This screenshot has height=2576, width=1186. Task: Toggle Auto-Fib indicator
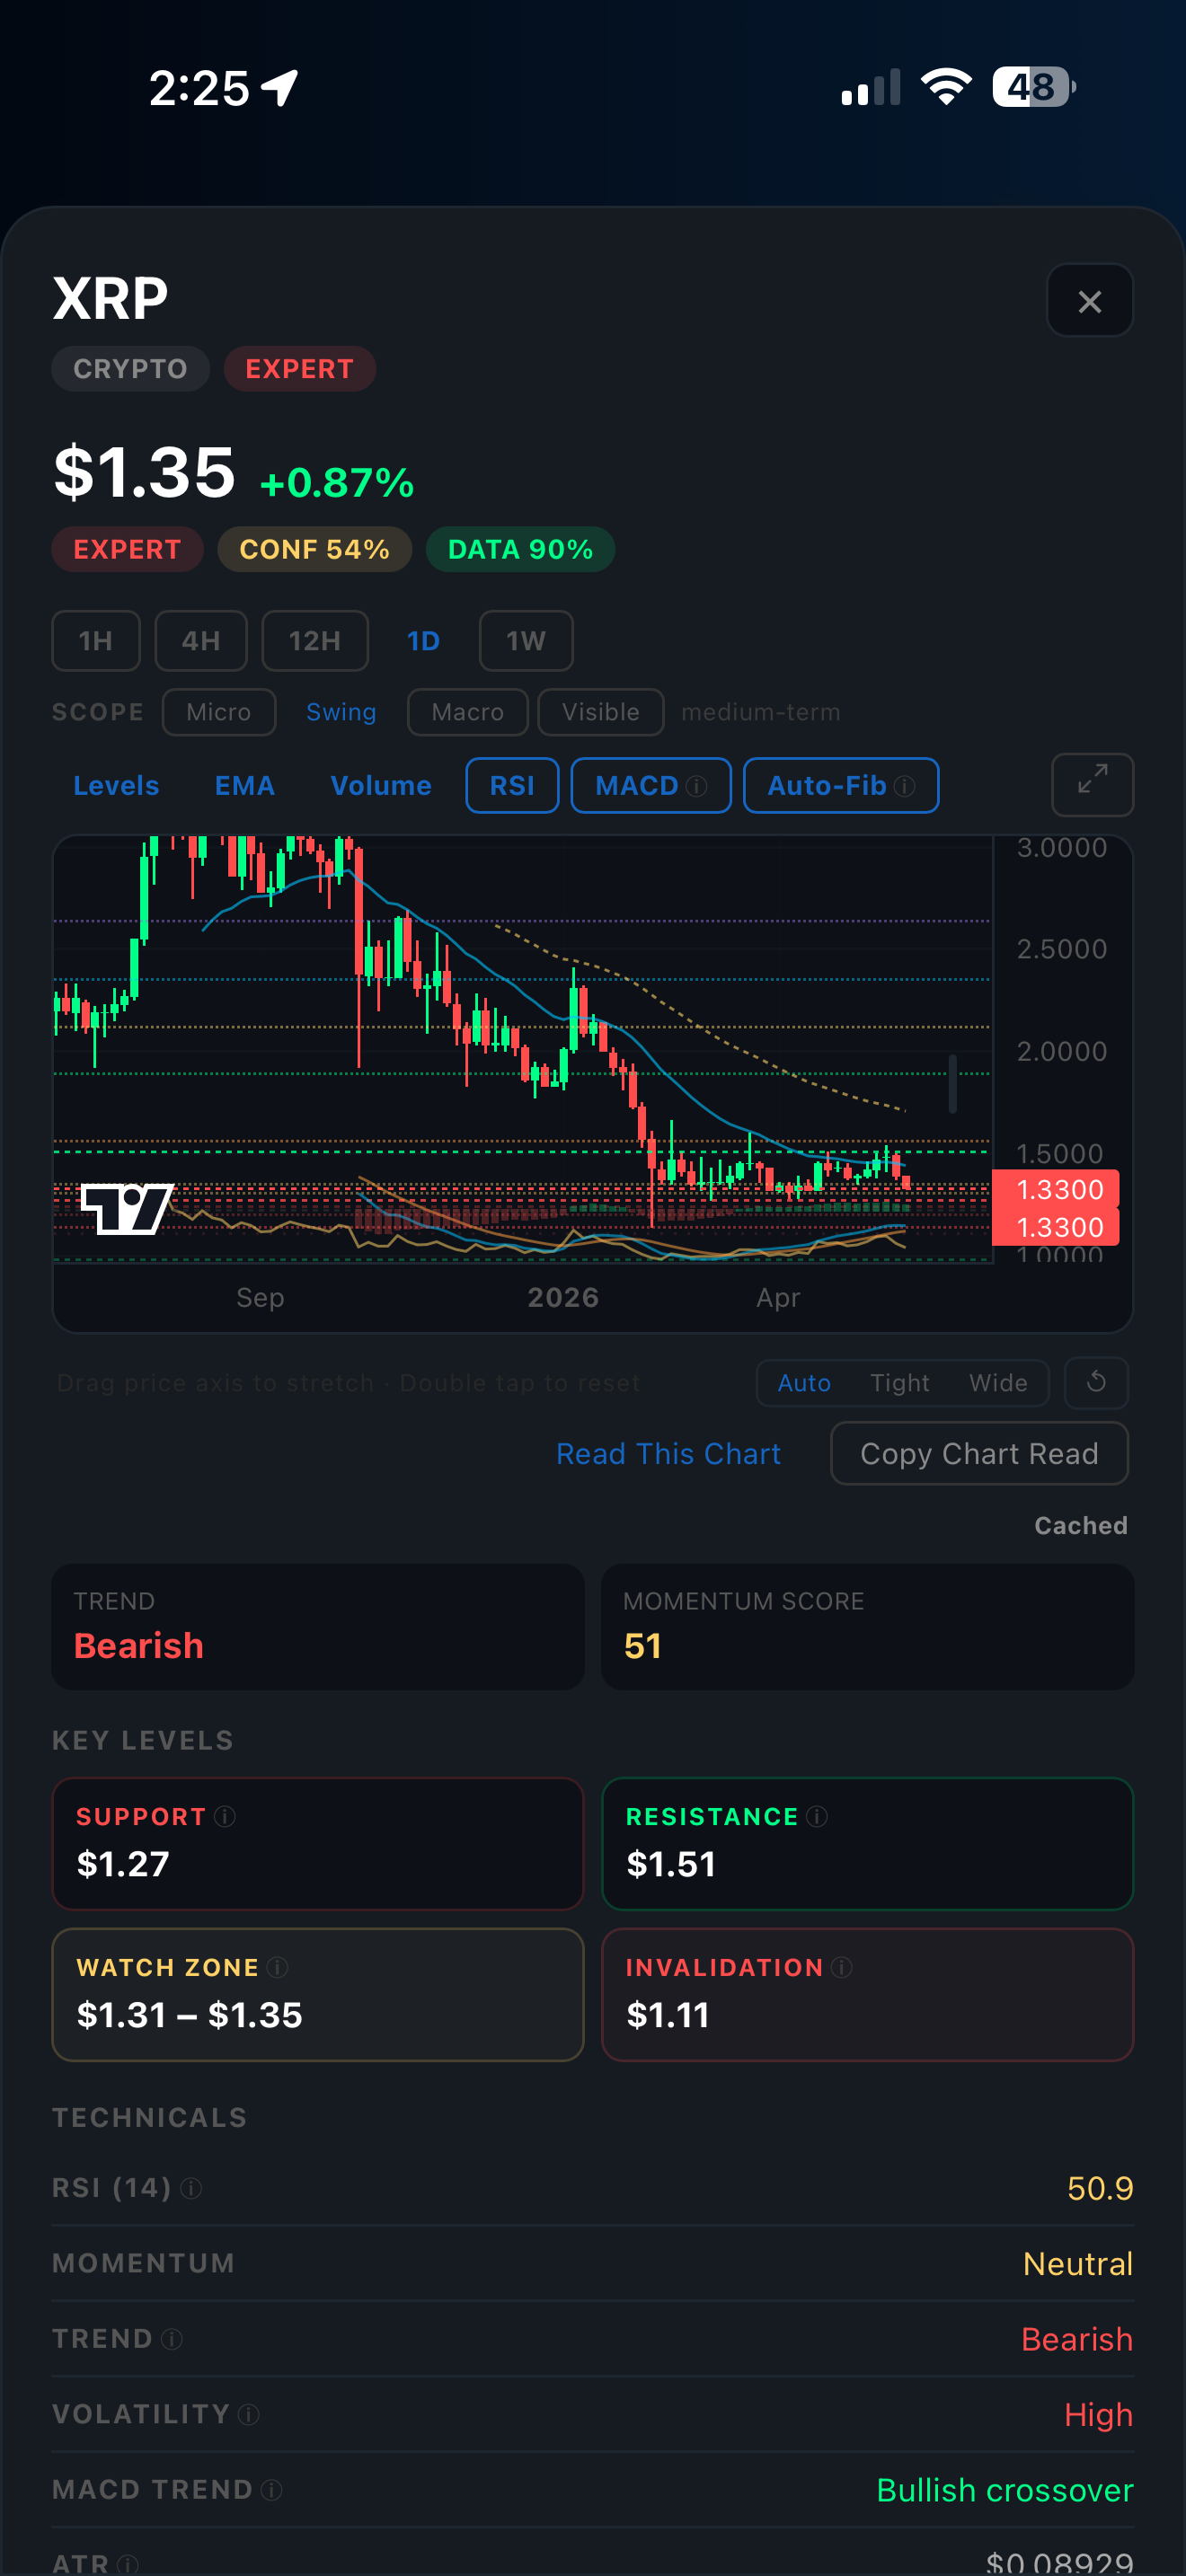click(841, 786)
